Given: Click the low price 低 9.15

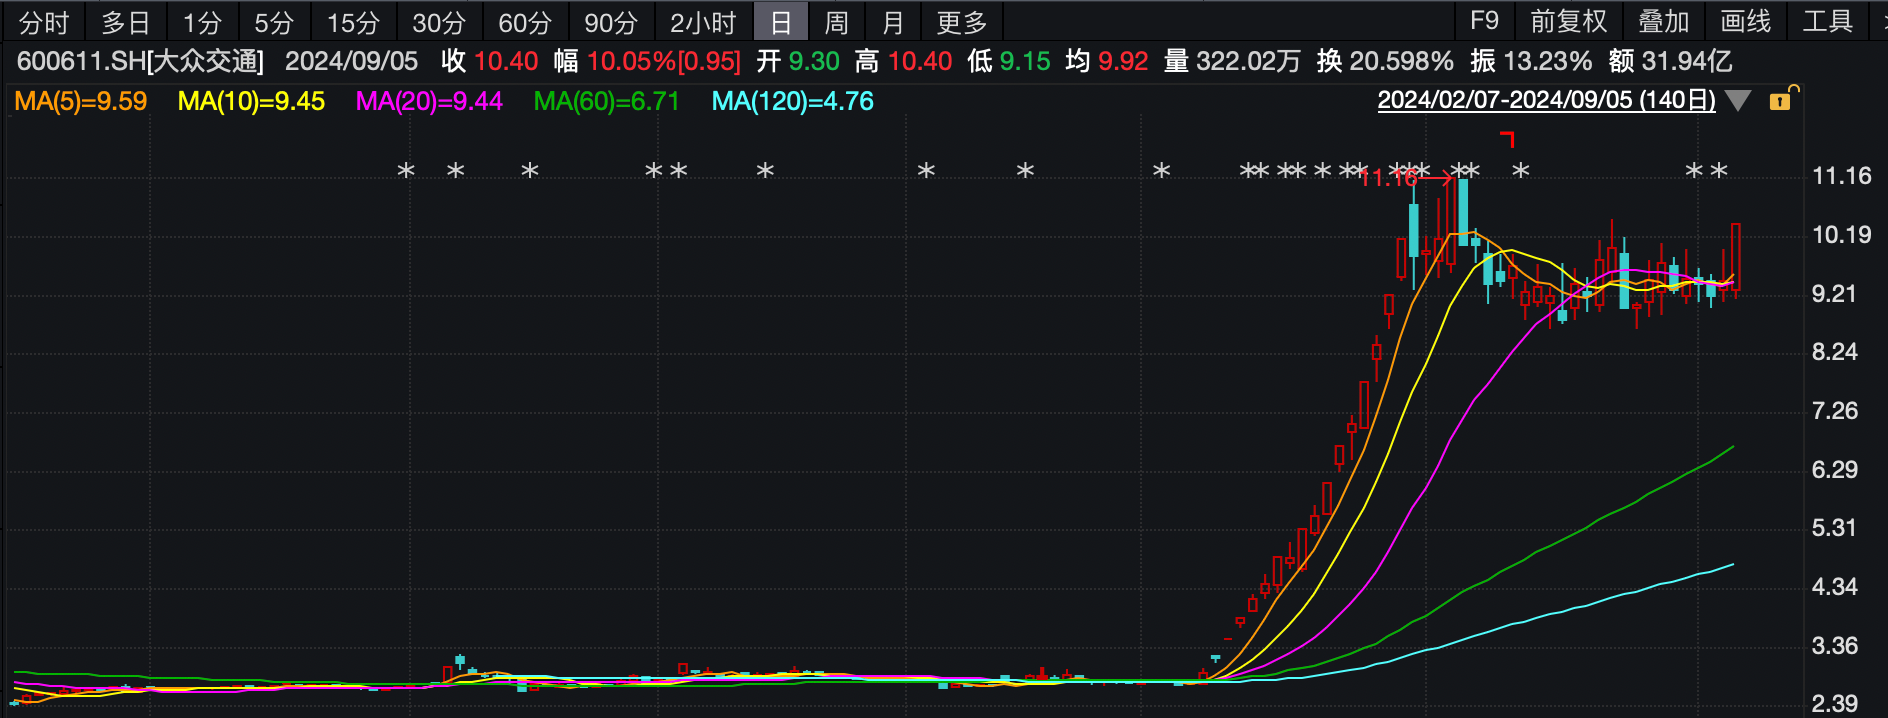Looking at the screenshot, I should click(x=1009, y=61).
